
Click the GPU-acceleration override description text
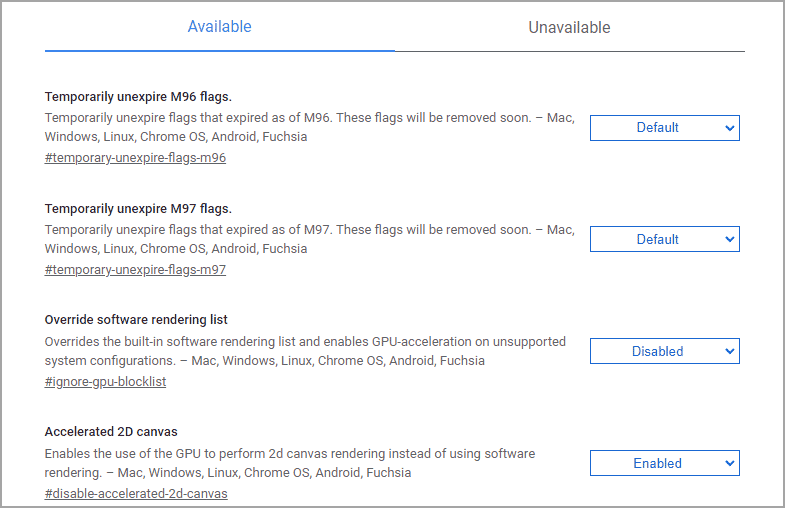[x=305, y=351]
